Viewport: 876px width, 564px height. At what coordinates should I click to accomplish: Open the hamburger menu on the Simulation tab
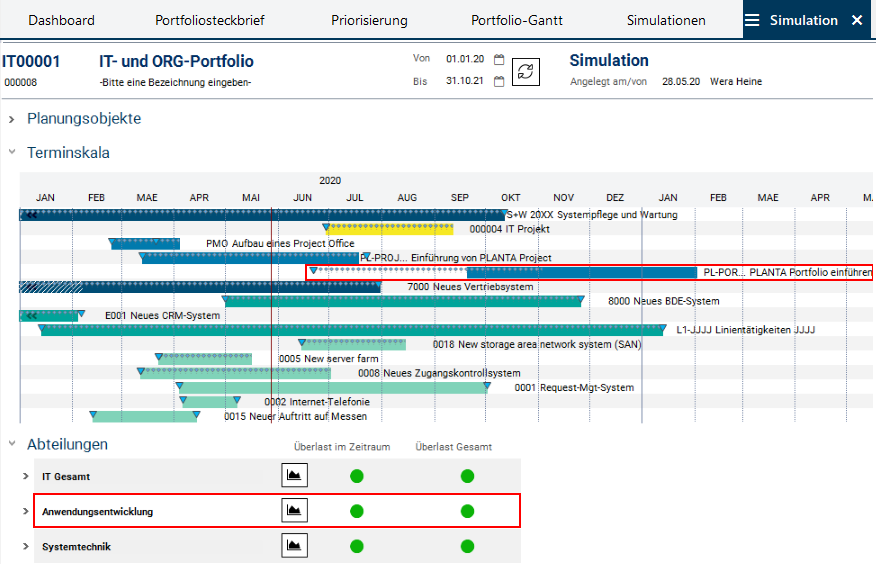753,20
